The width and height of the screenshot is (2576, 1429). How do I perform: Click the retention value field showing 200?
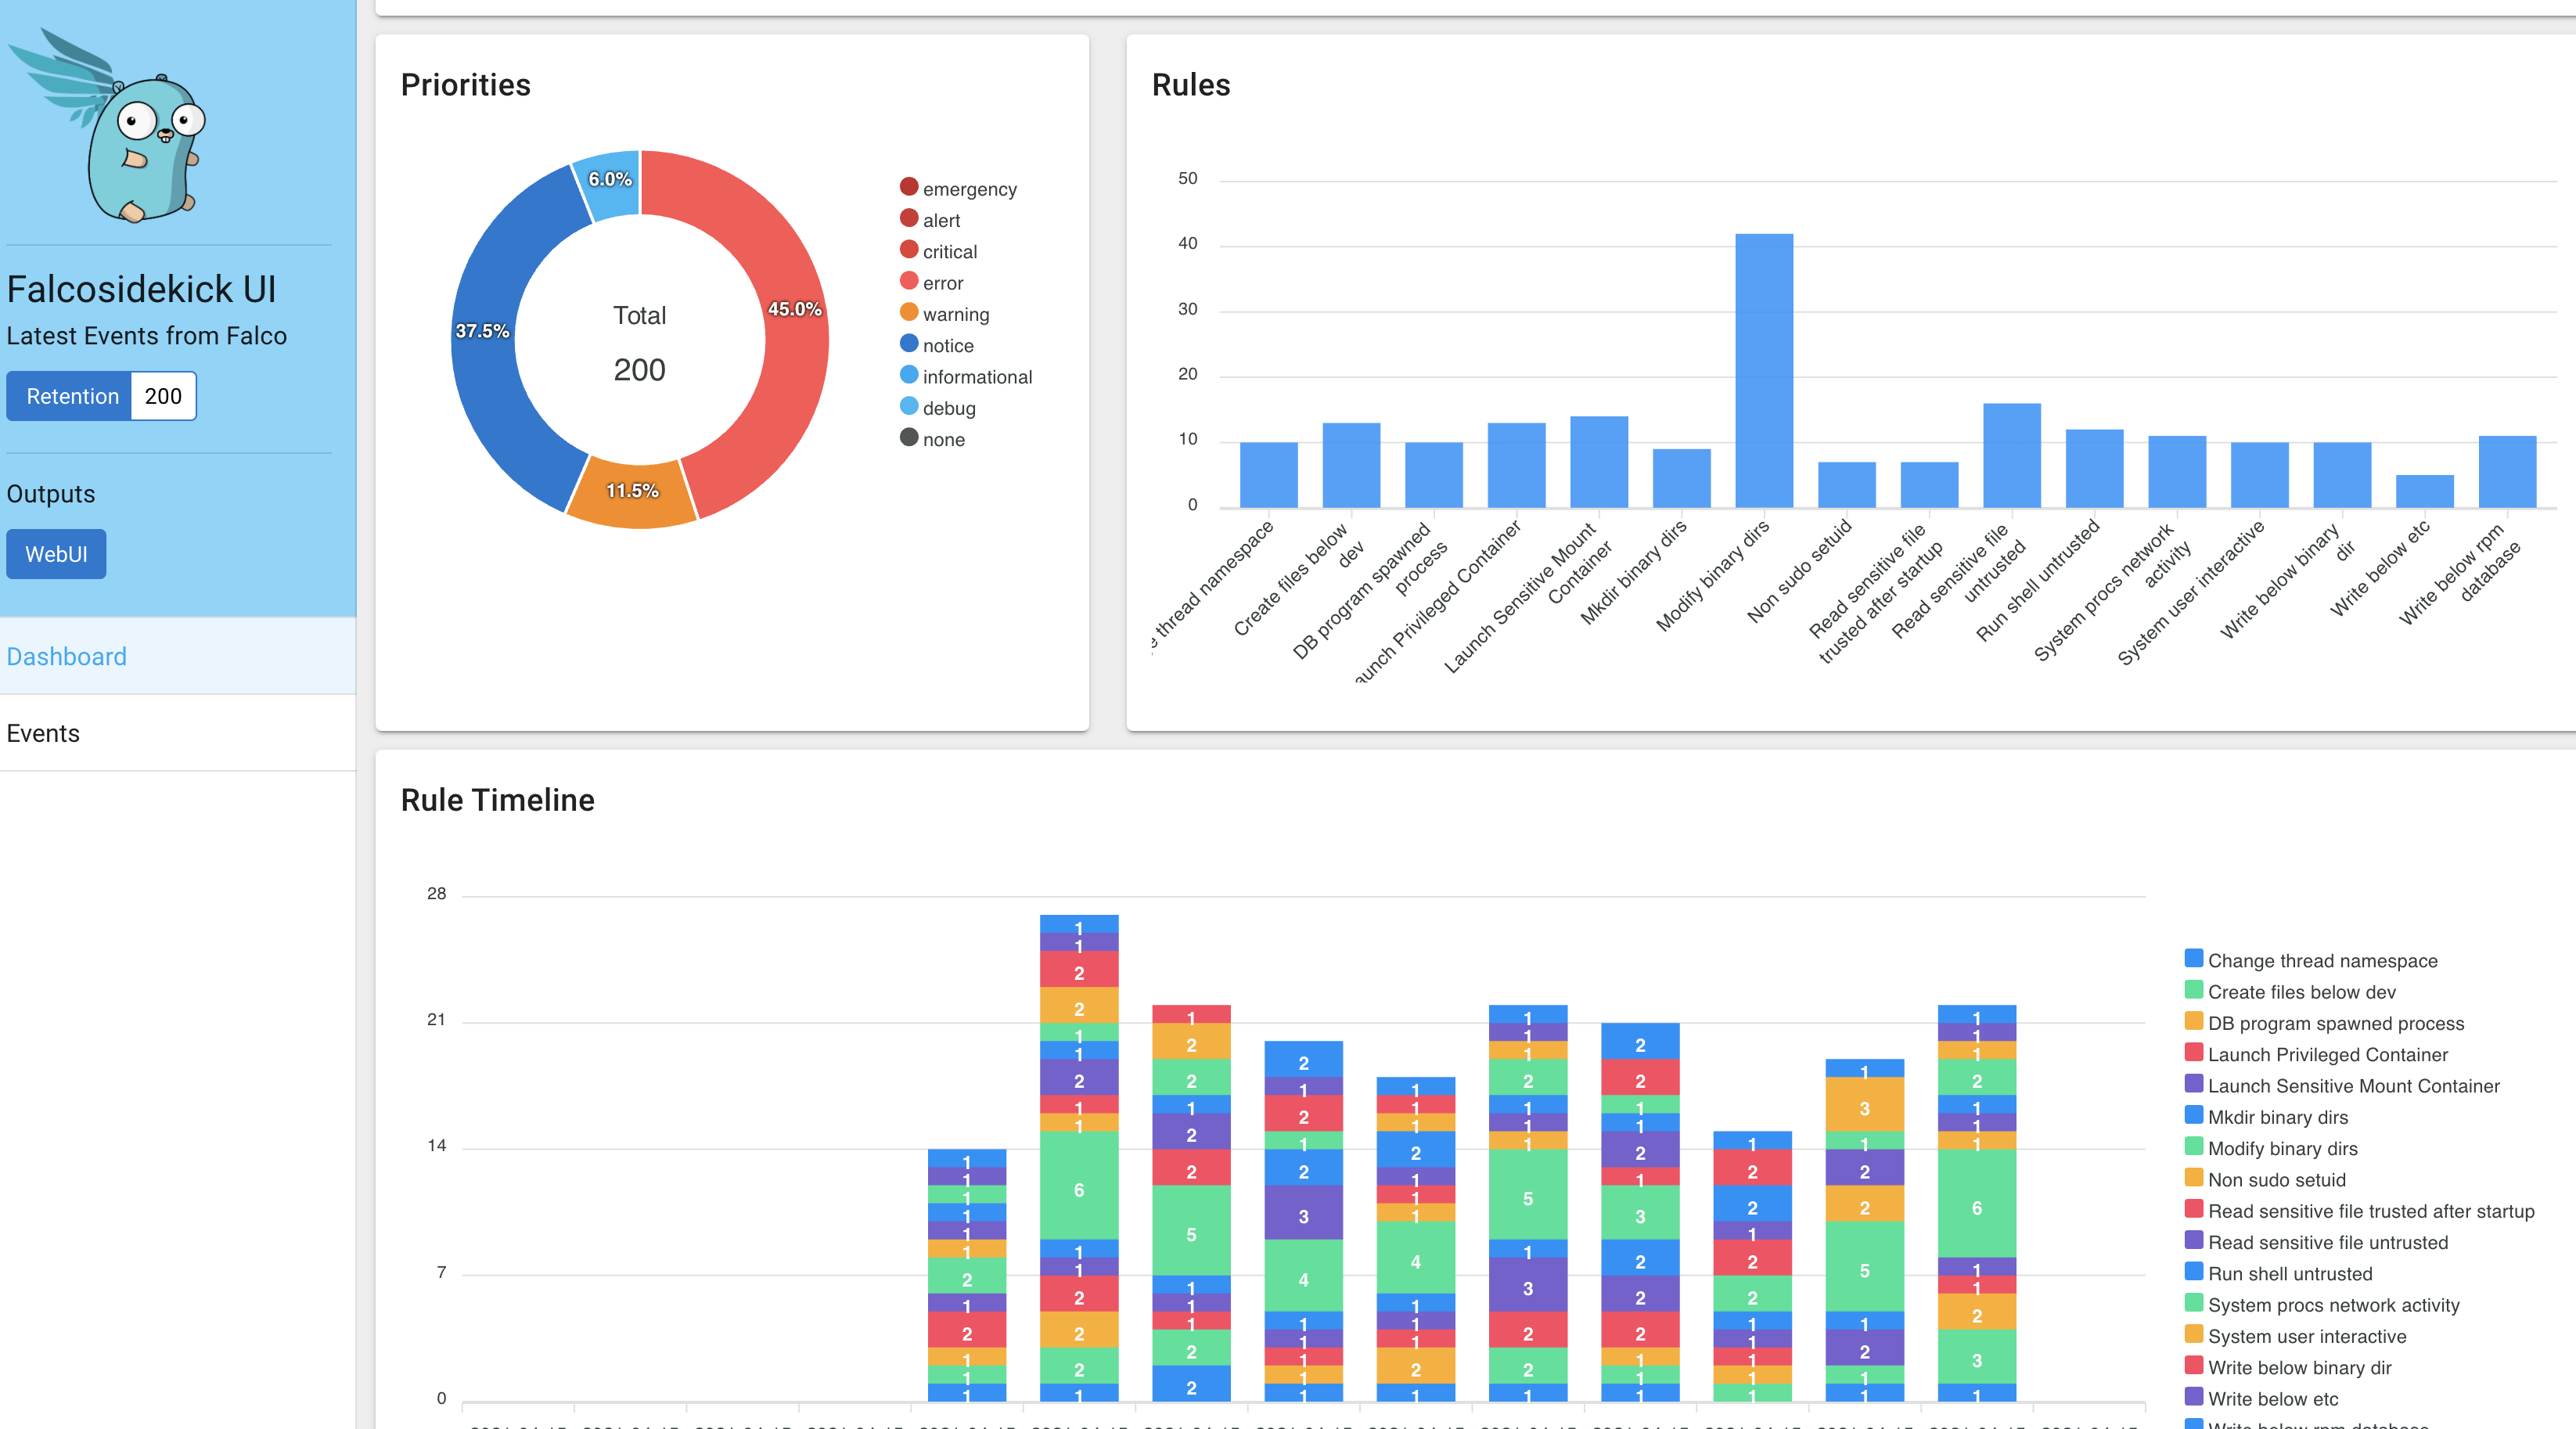tap(163, 396)
